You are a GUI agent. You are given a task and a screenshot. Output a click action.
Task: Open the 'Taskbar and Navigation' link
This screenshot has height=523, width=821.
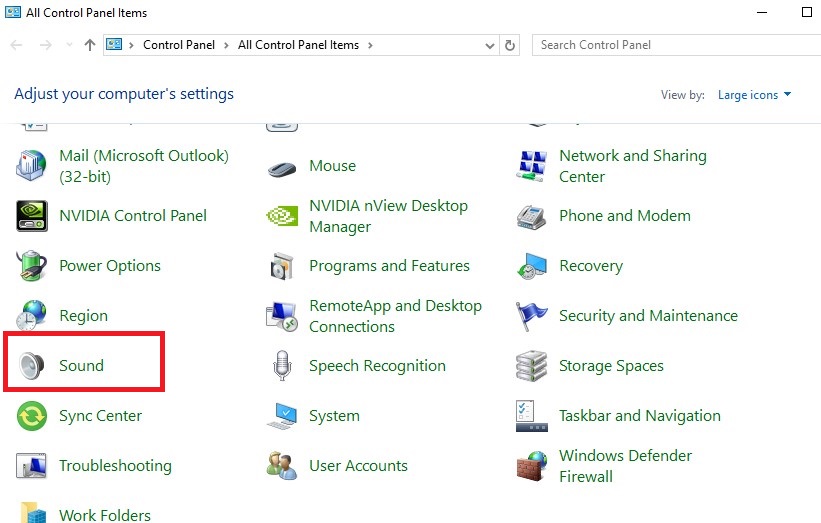639,416
